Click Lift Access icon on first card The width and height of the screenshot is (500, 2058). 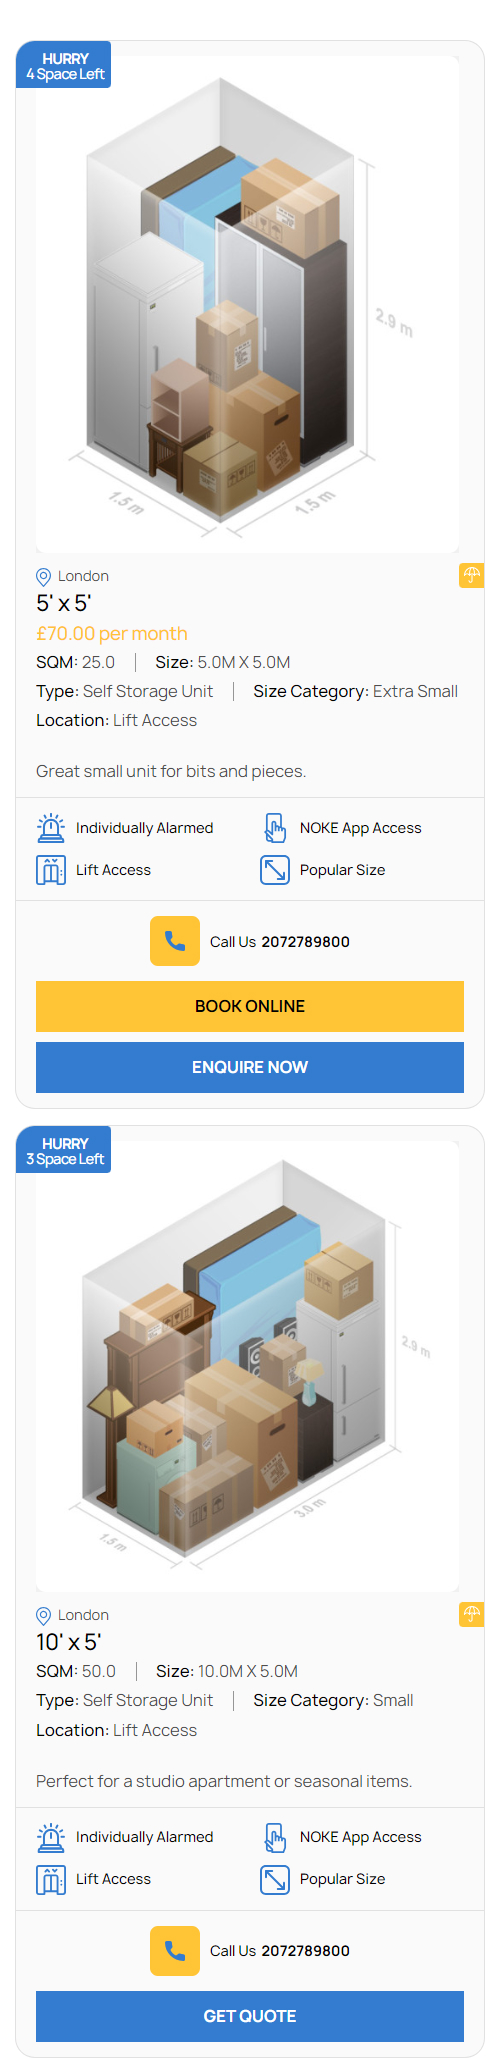[51, 870]
